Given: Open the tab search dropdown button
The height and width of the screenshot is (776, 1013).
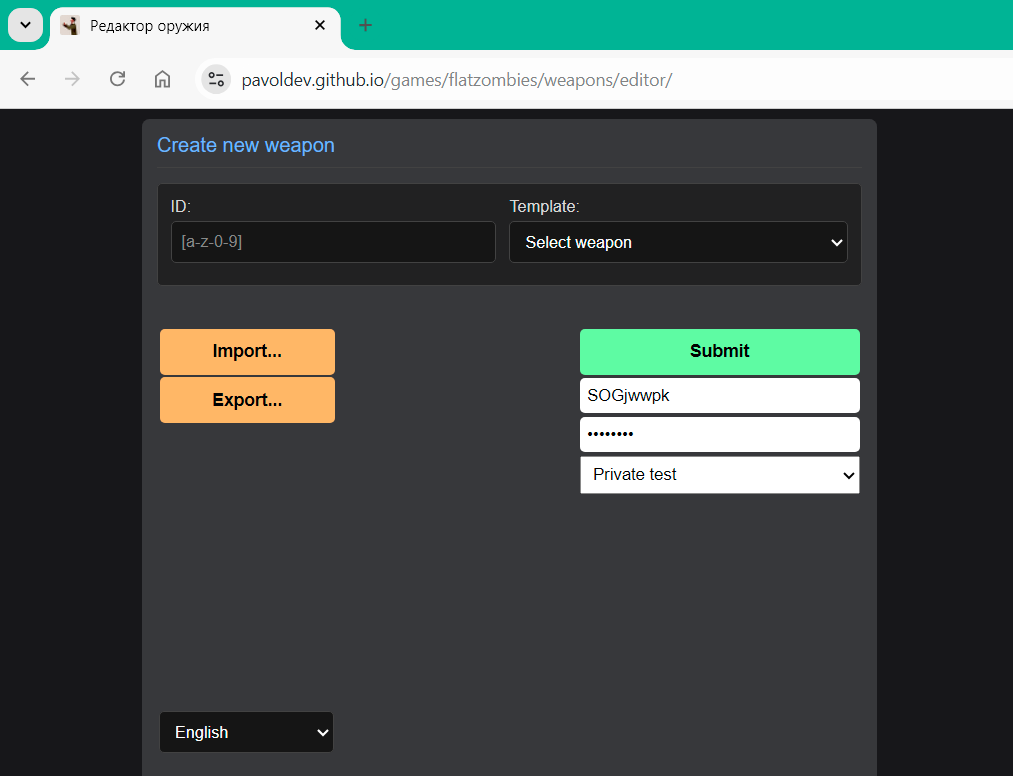Looking at the screenshot, I should (25, 25).
